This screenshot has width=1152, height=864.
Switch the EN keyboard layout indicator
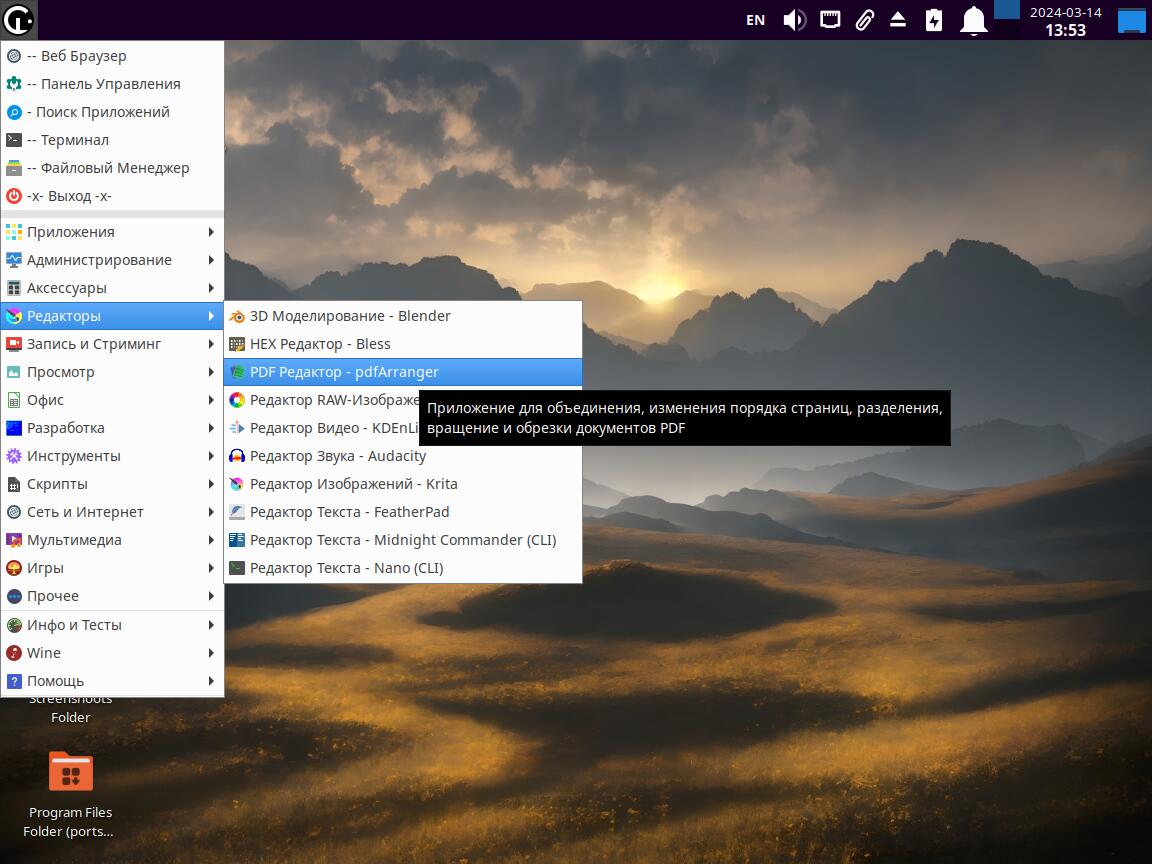point(756,20)
